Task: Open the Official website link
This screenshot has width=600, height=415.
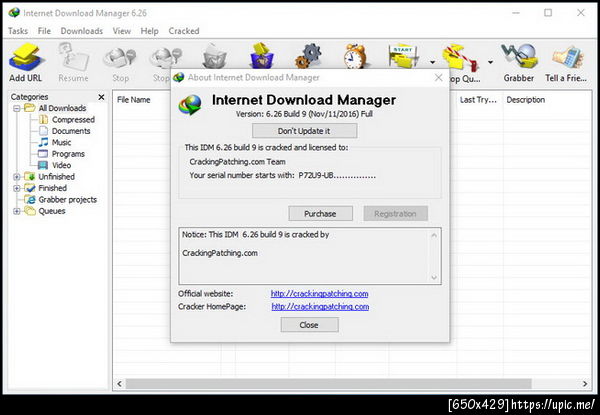Action: point(320,294)
